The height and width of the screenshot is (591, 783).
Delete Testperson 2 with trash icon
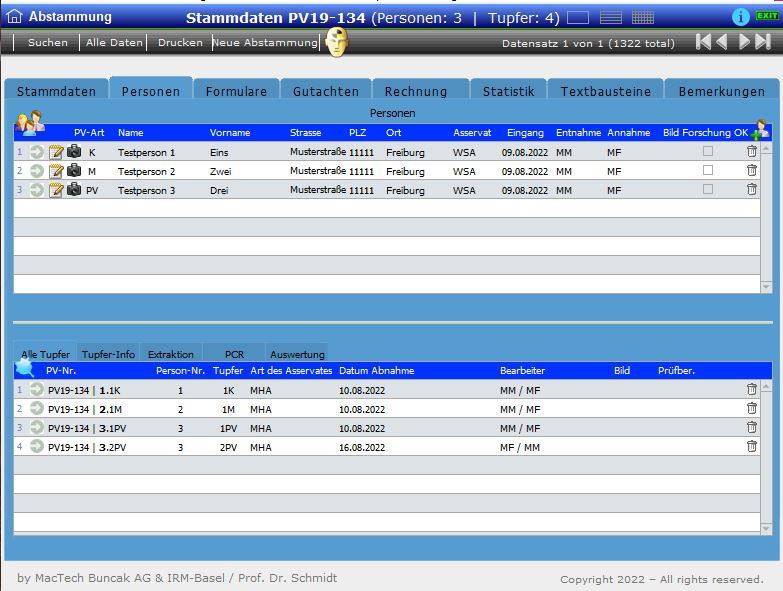pos(752,170)
